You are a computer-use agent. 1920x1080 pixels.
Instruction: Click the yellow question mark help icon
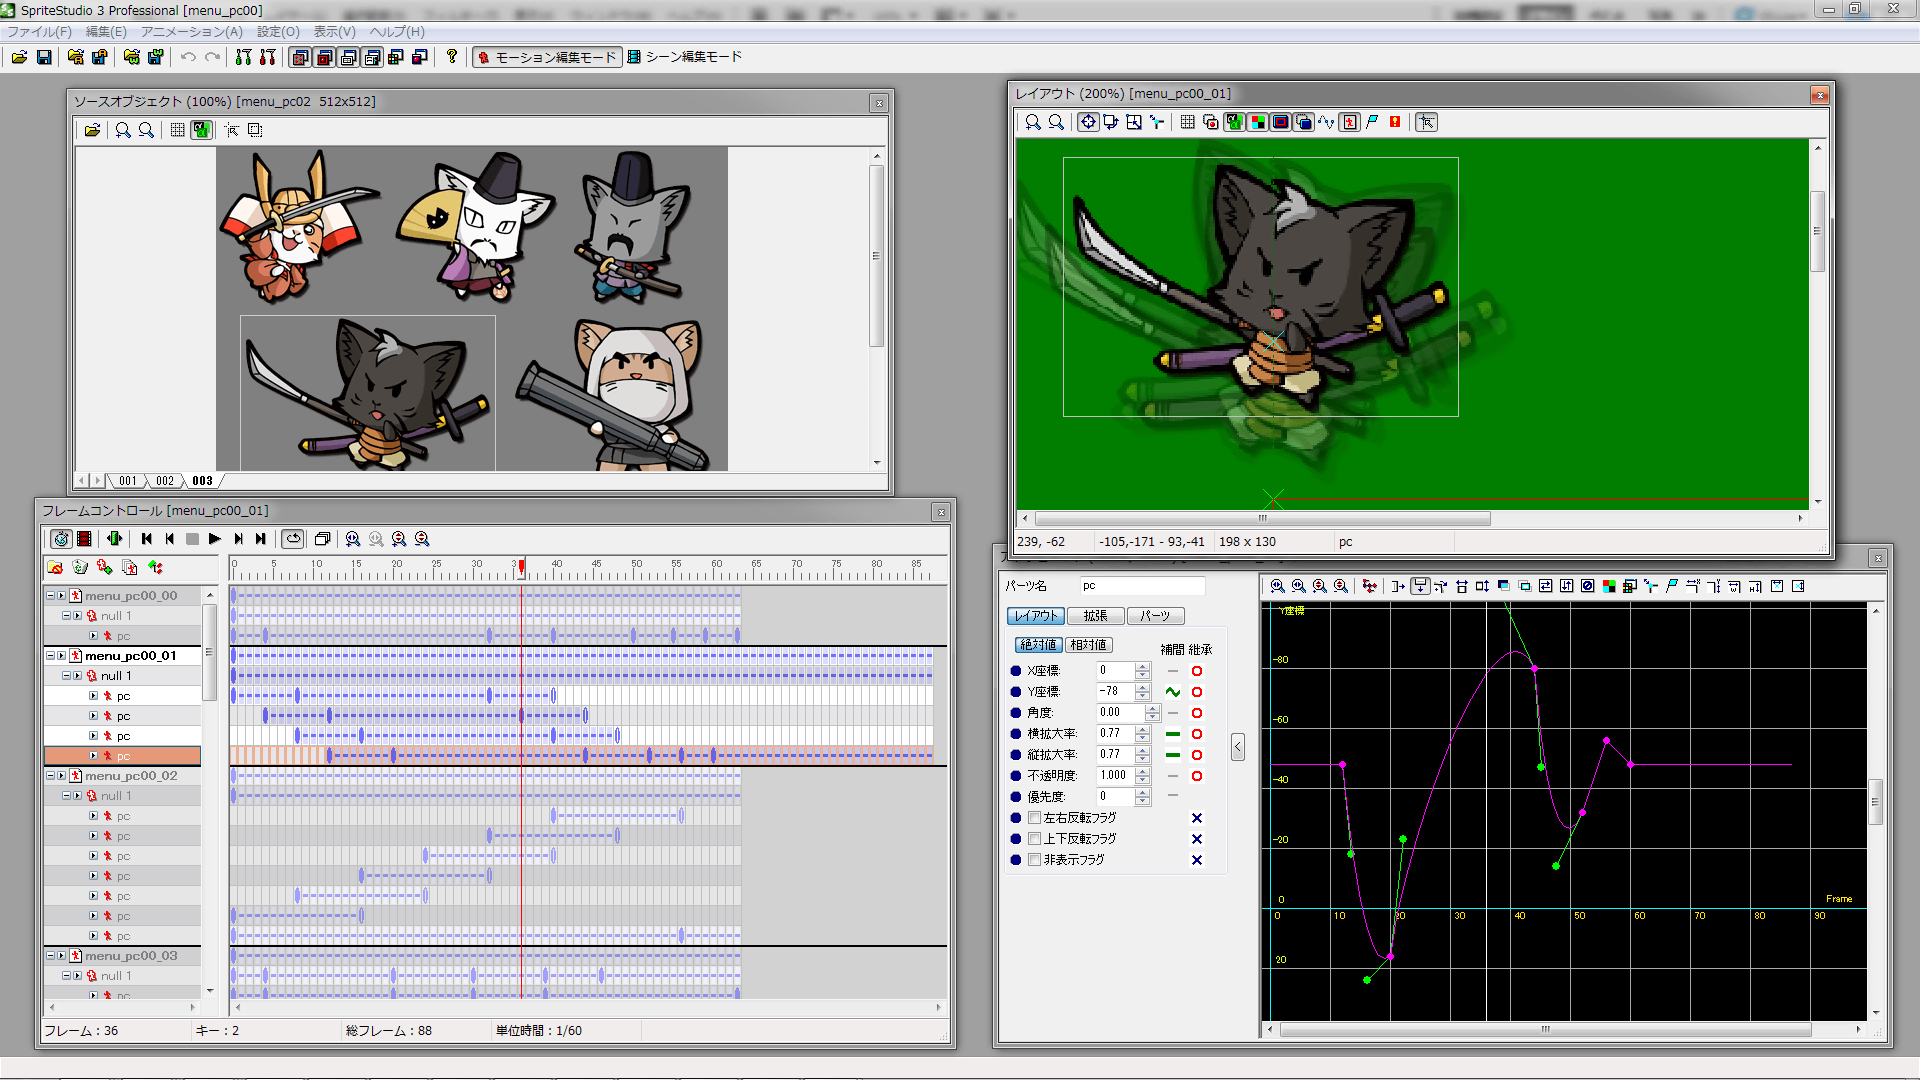click(452, 57)
